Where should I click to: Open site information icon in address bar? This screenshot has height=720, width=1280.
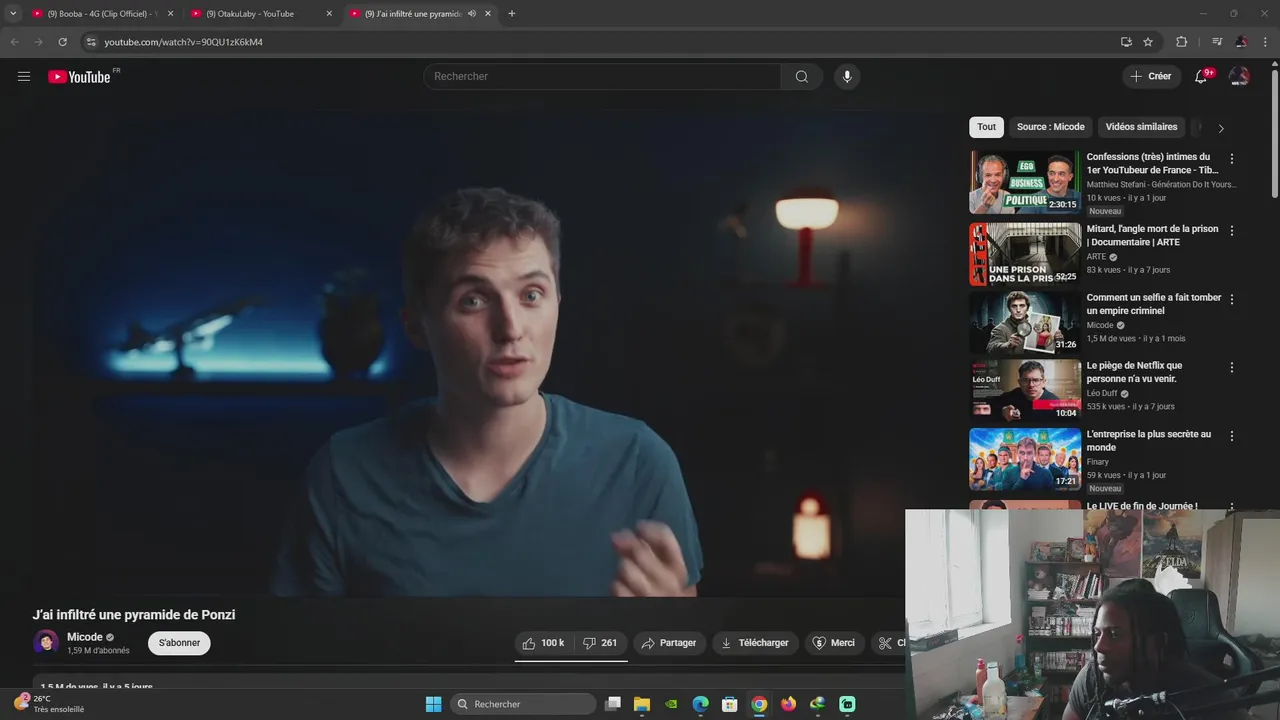(x=91, y=42)
